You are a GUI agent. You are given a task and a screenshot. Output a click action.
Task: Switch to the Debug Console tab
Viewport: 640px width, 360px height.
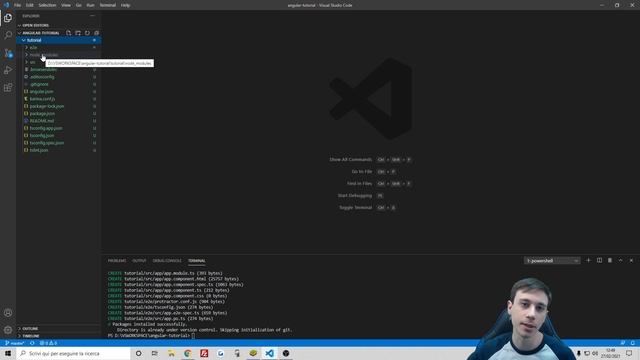[x=167, y=261]
